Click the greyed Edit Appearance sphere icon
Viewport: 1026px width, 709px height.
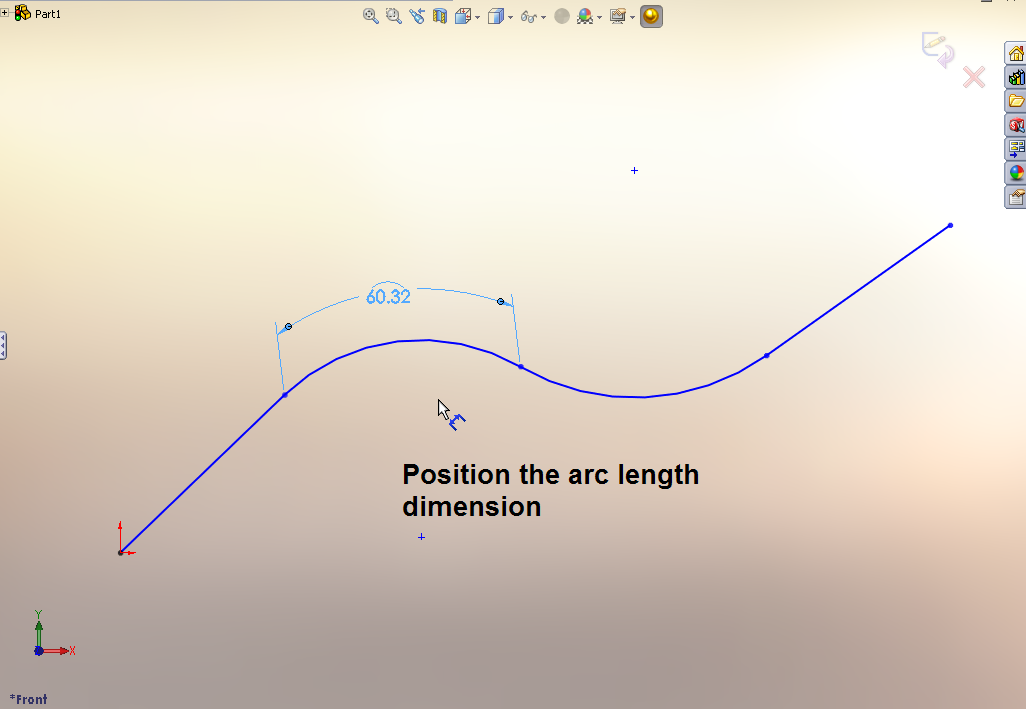(561, 16)
